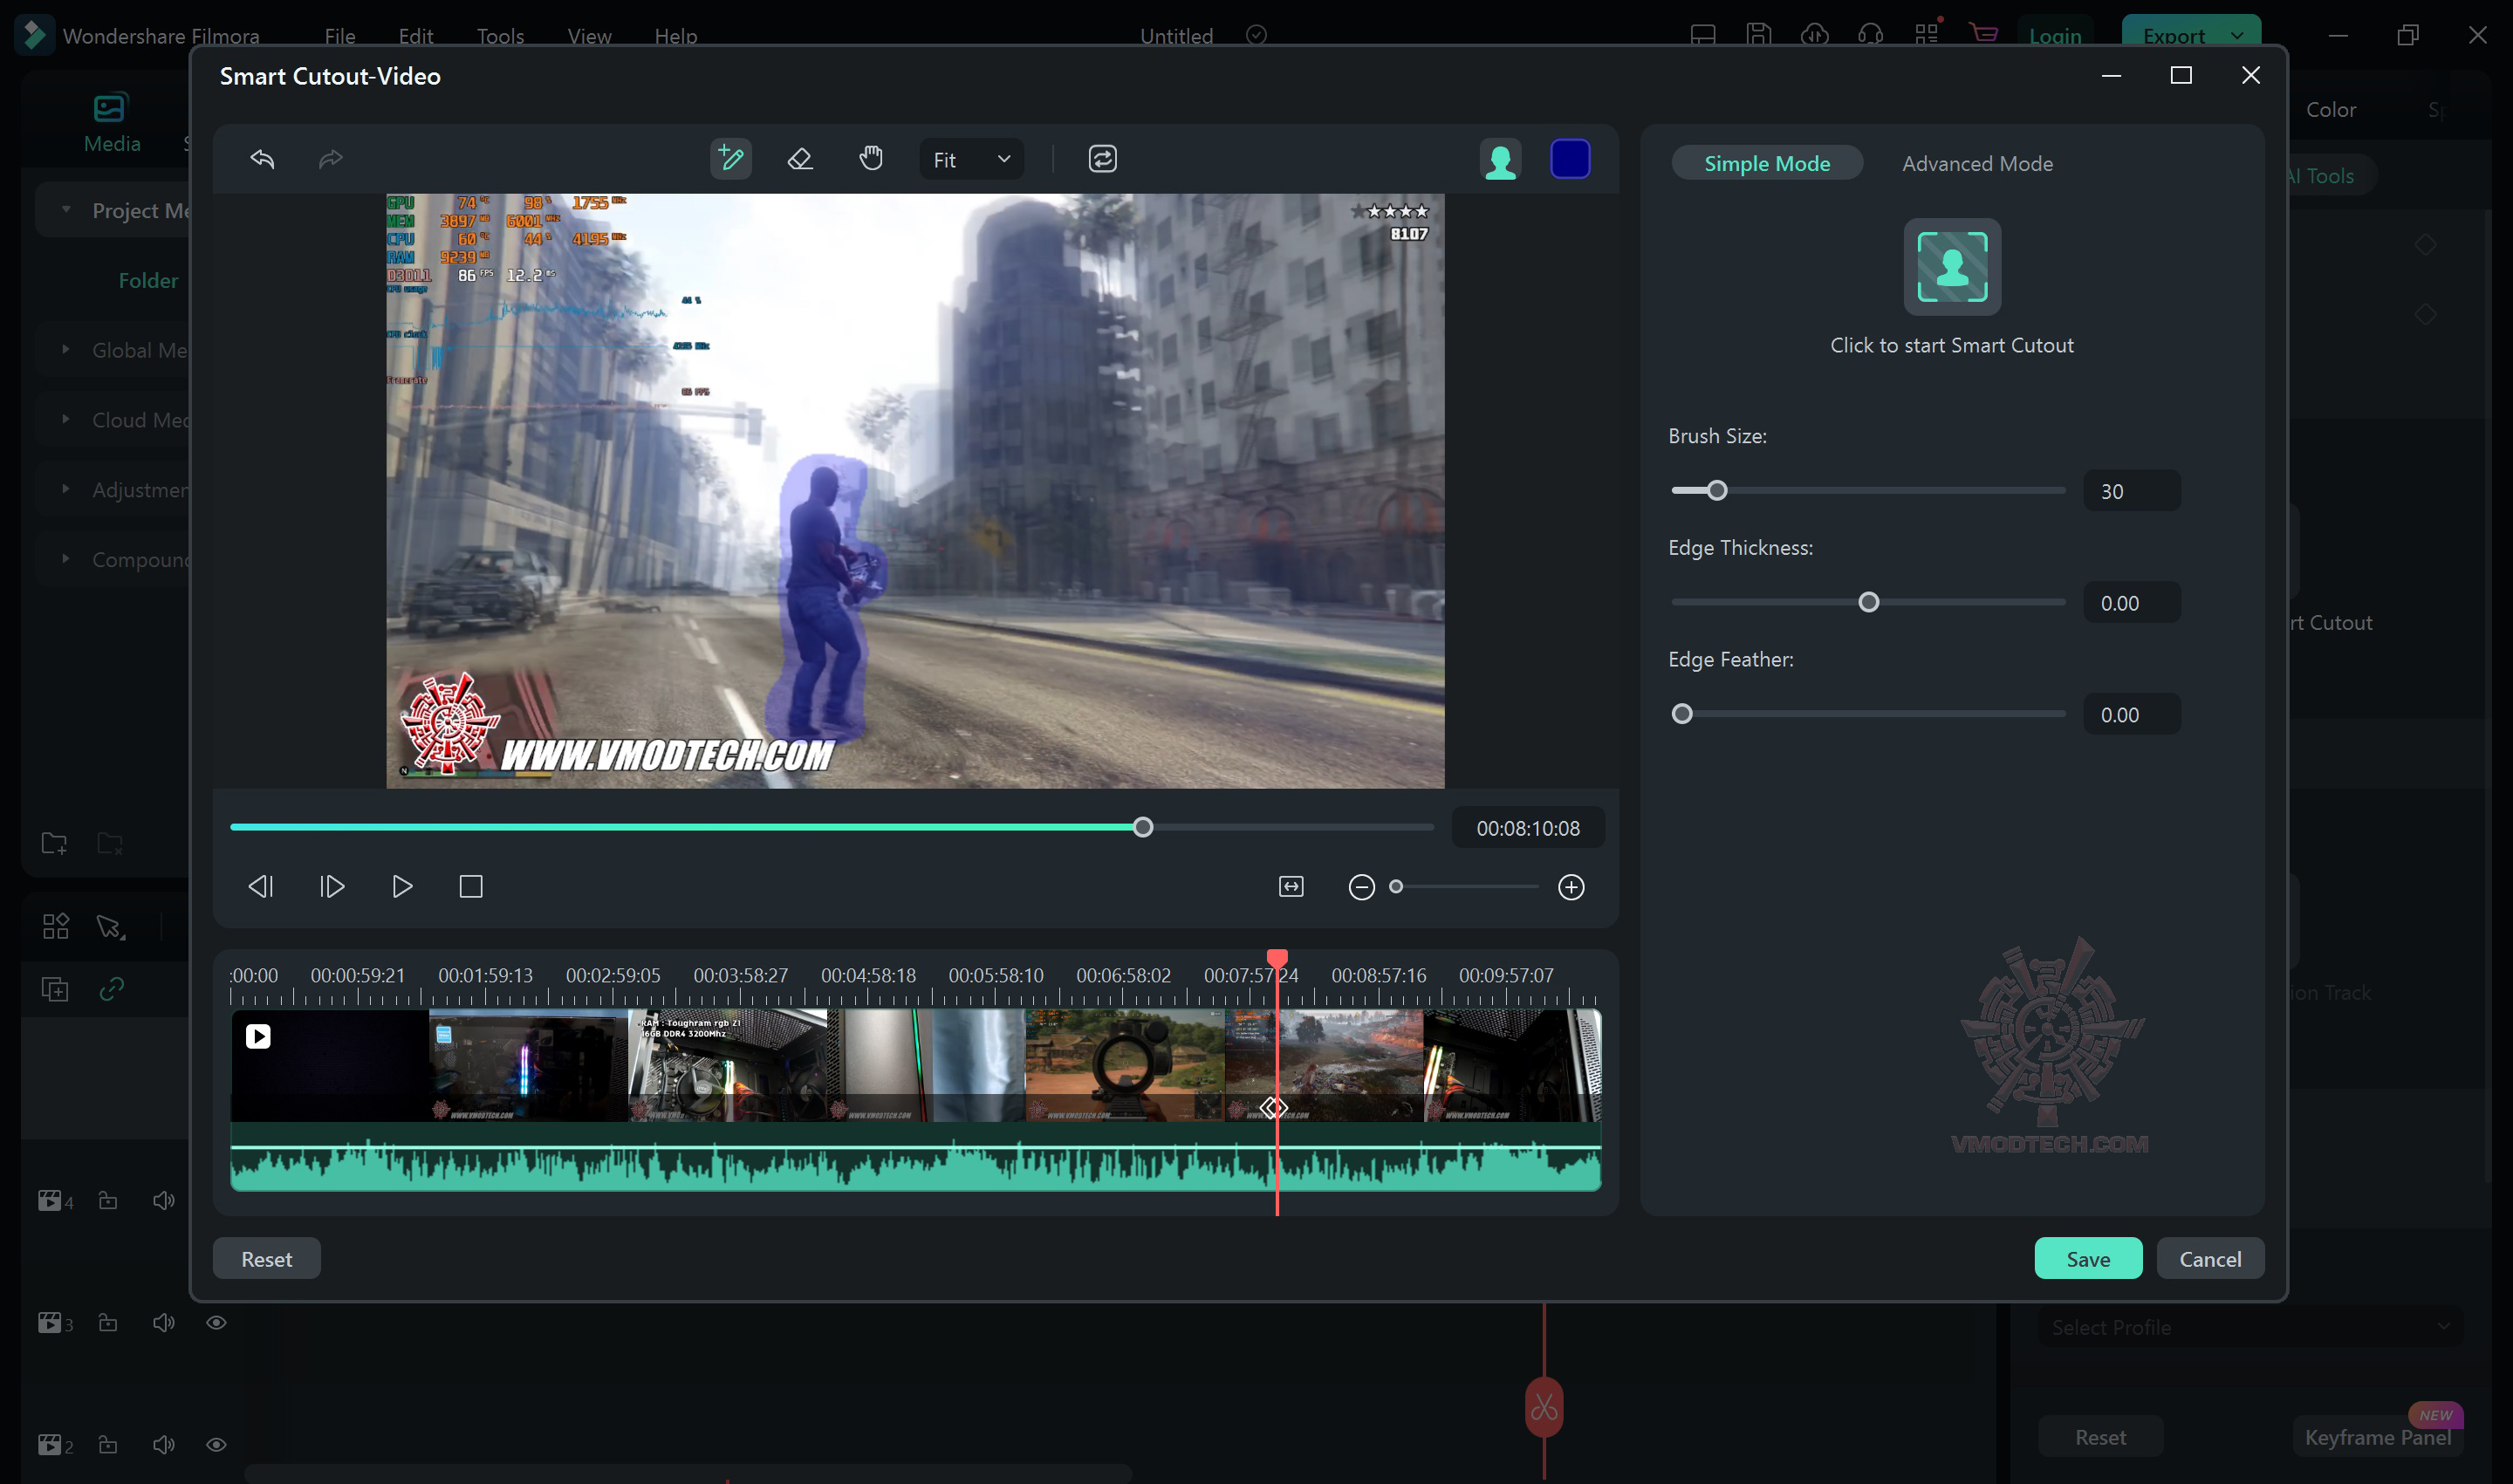Play the cutout preview video
The width and height of the screenshot is (2513, 1484).
click(402, 887)
